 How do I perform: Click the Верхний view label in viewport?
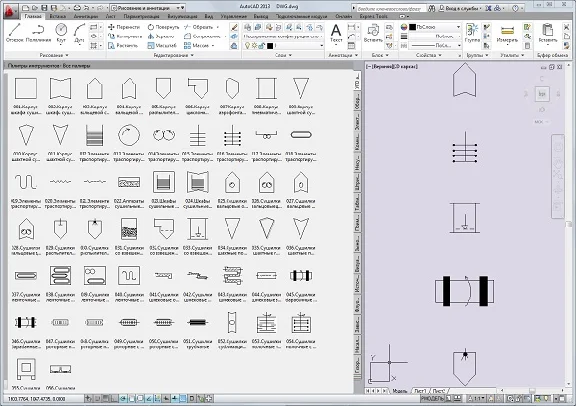pyautogui.click(x=384, y=67)
